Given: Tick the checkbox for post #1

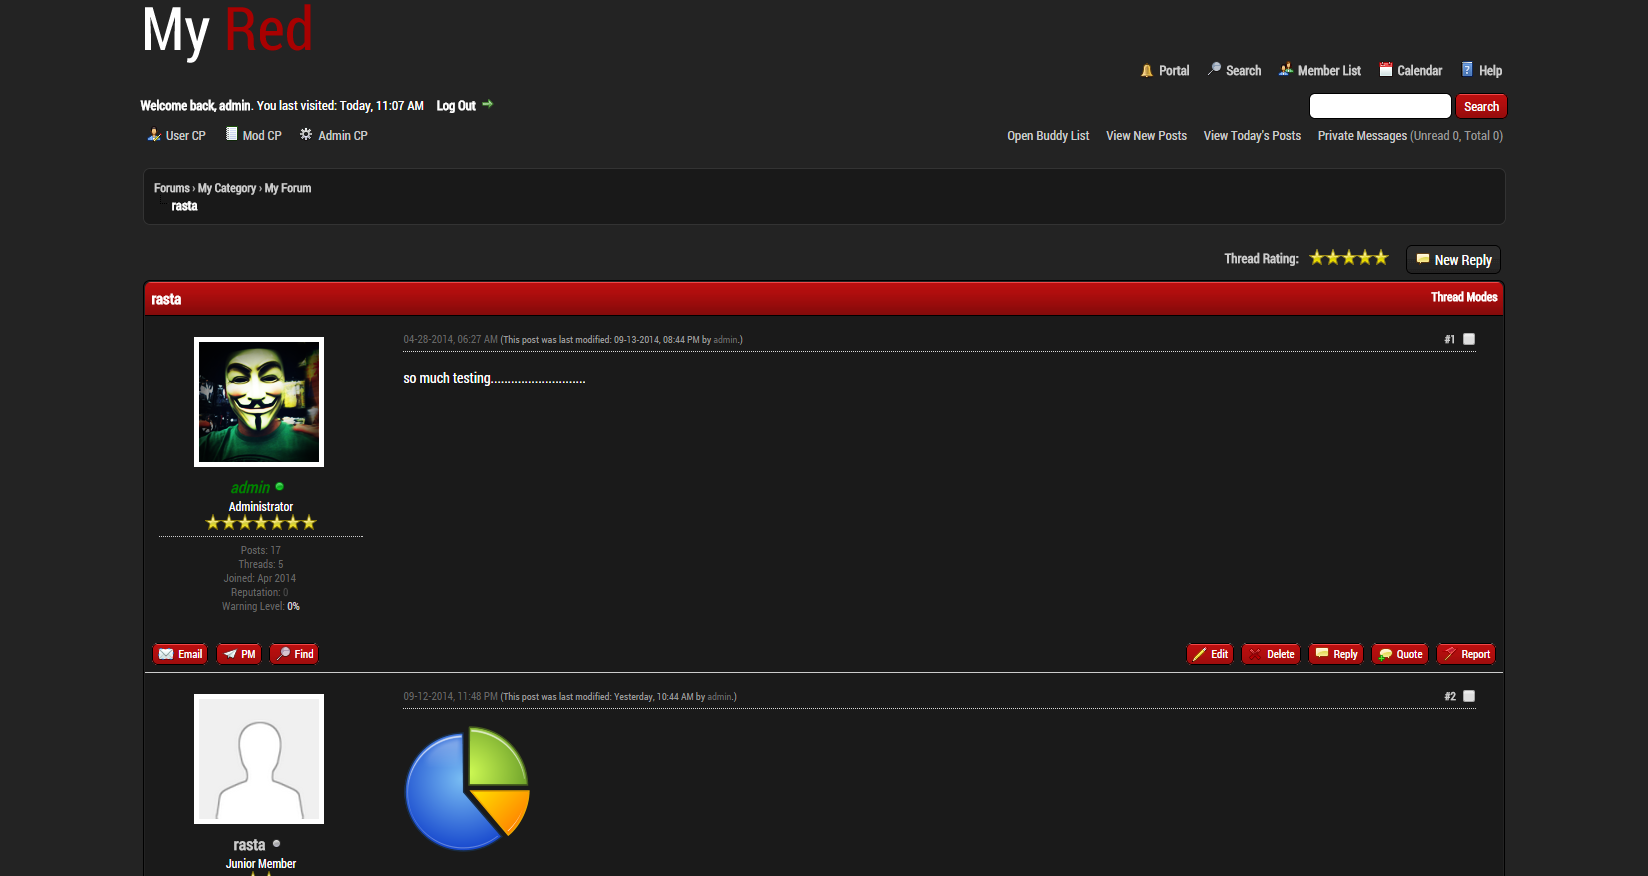Looking at the screenshot, I should click(x=1469, y=339).
